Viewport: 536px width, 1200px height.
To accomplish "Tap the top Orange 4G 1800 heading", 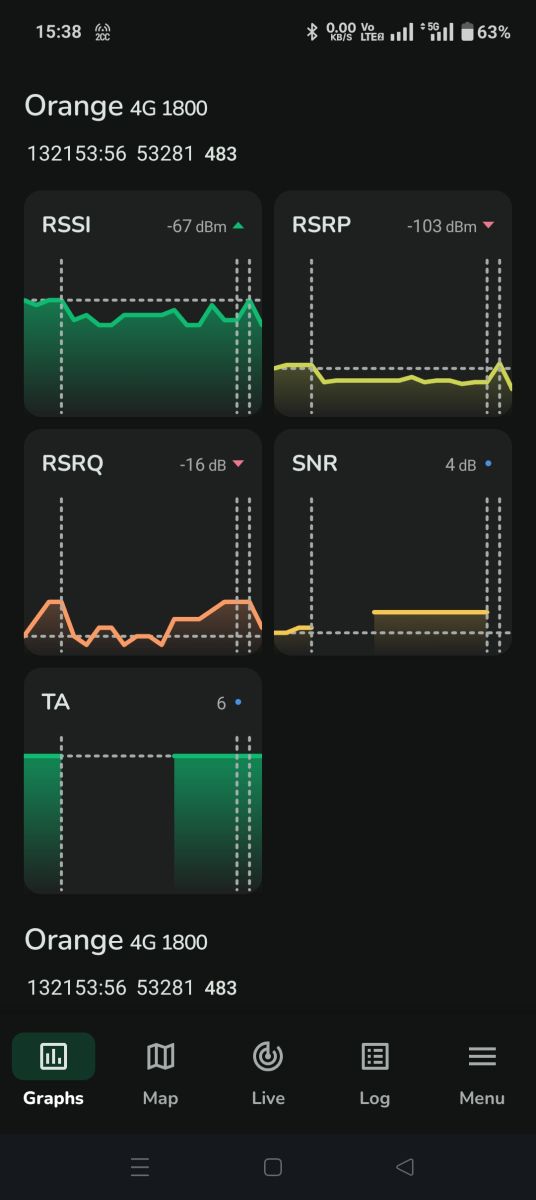I will click(x=116, y=106).
